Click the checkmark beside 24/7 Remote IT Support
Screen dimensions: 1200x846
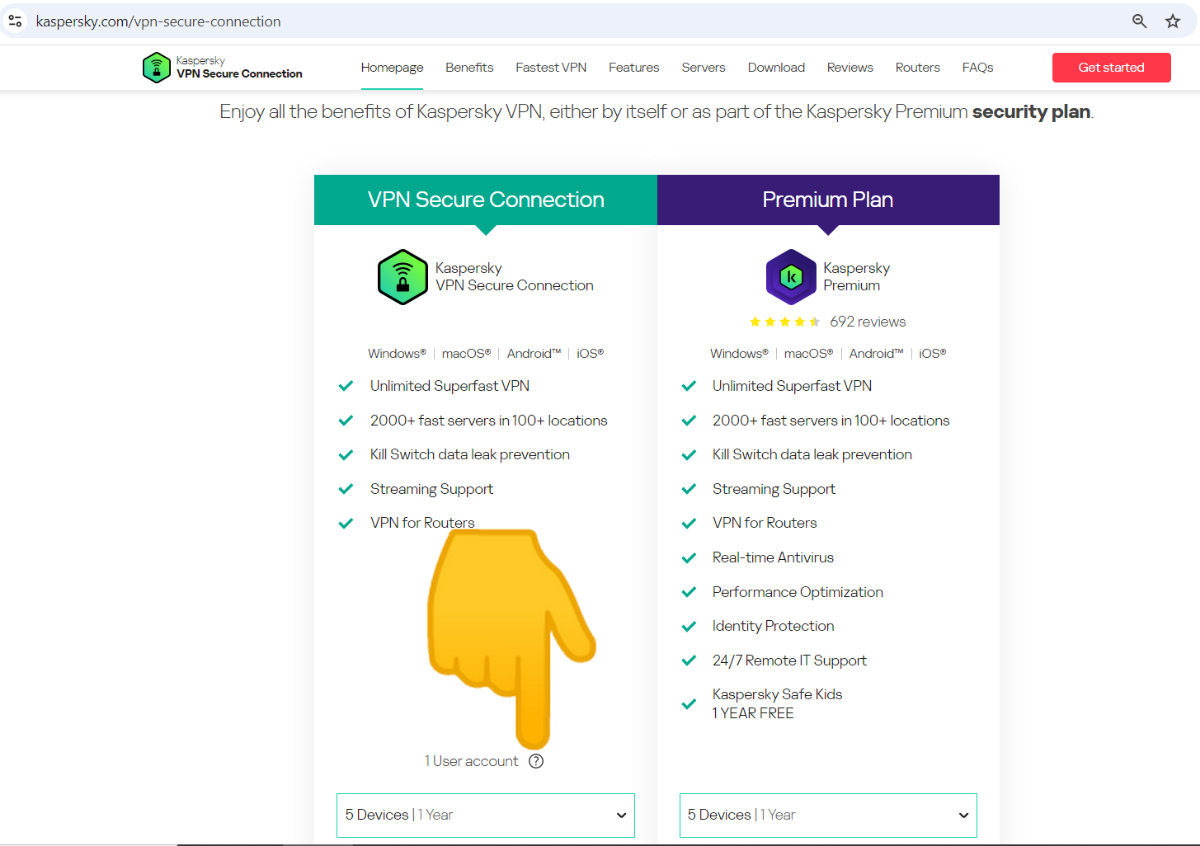pos(689,661)
